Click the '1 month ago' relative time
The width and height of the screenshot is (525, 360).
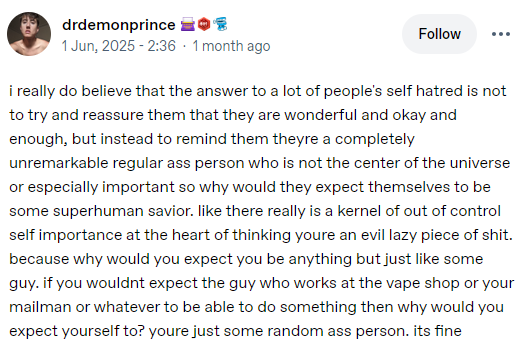[x=231, y=46]
